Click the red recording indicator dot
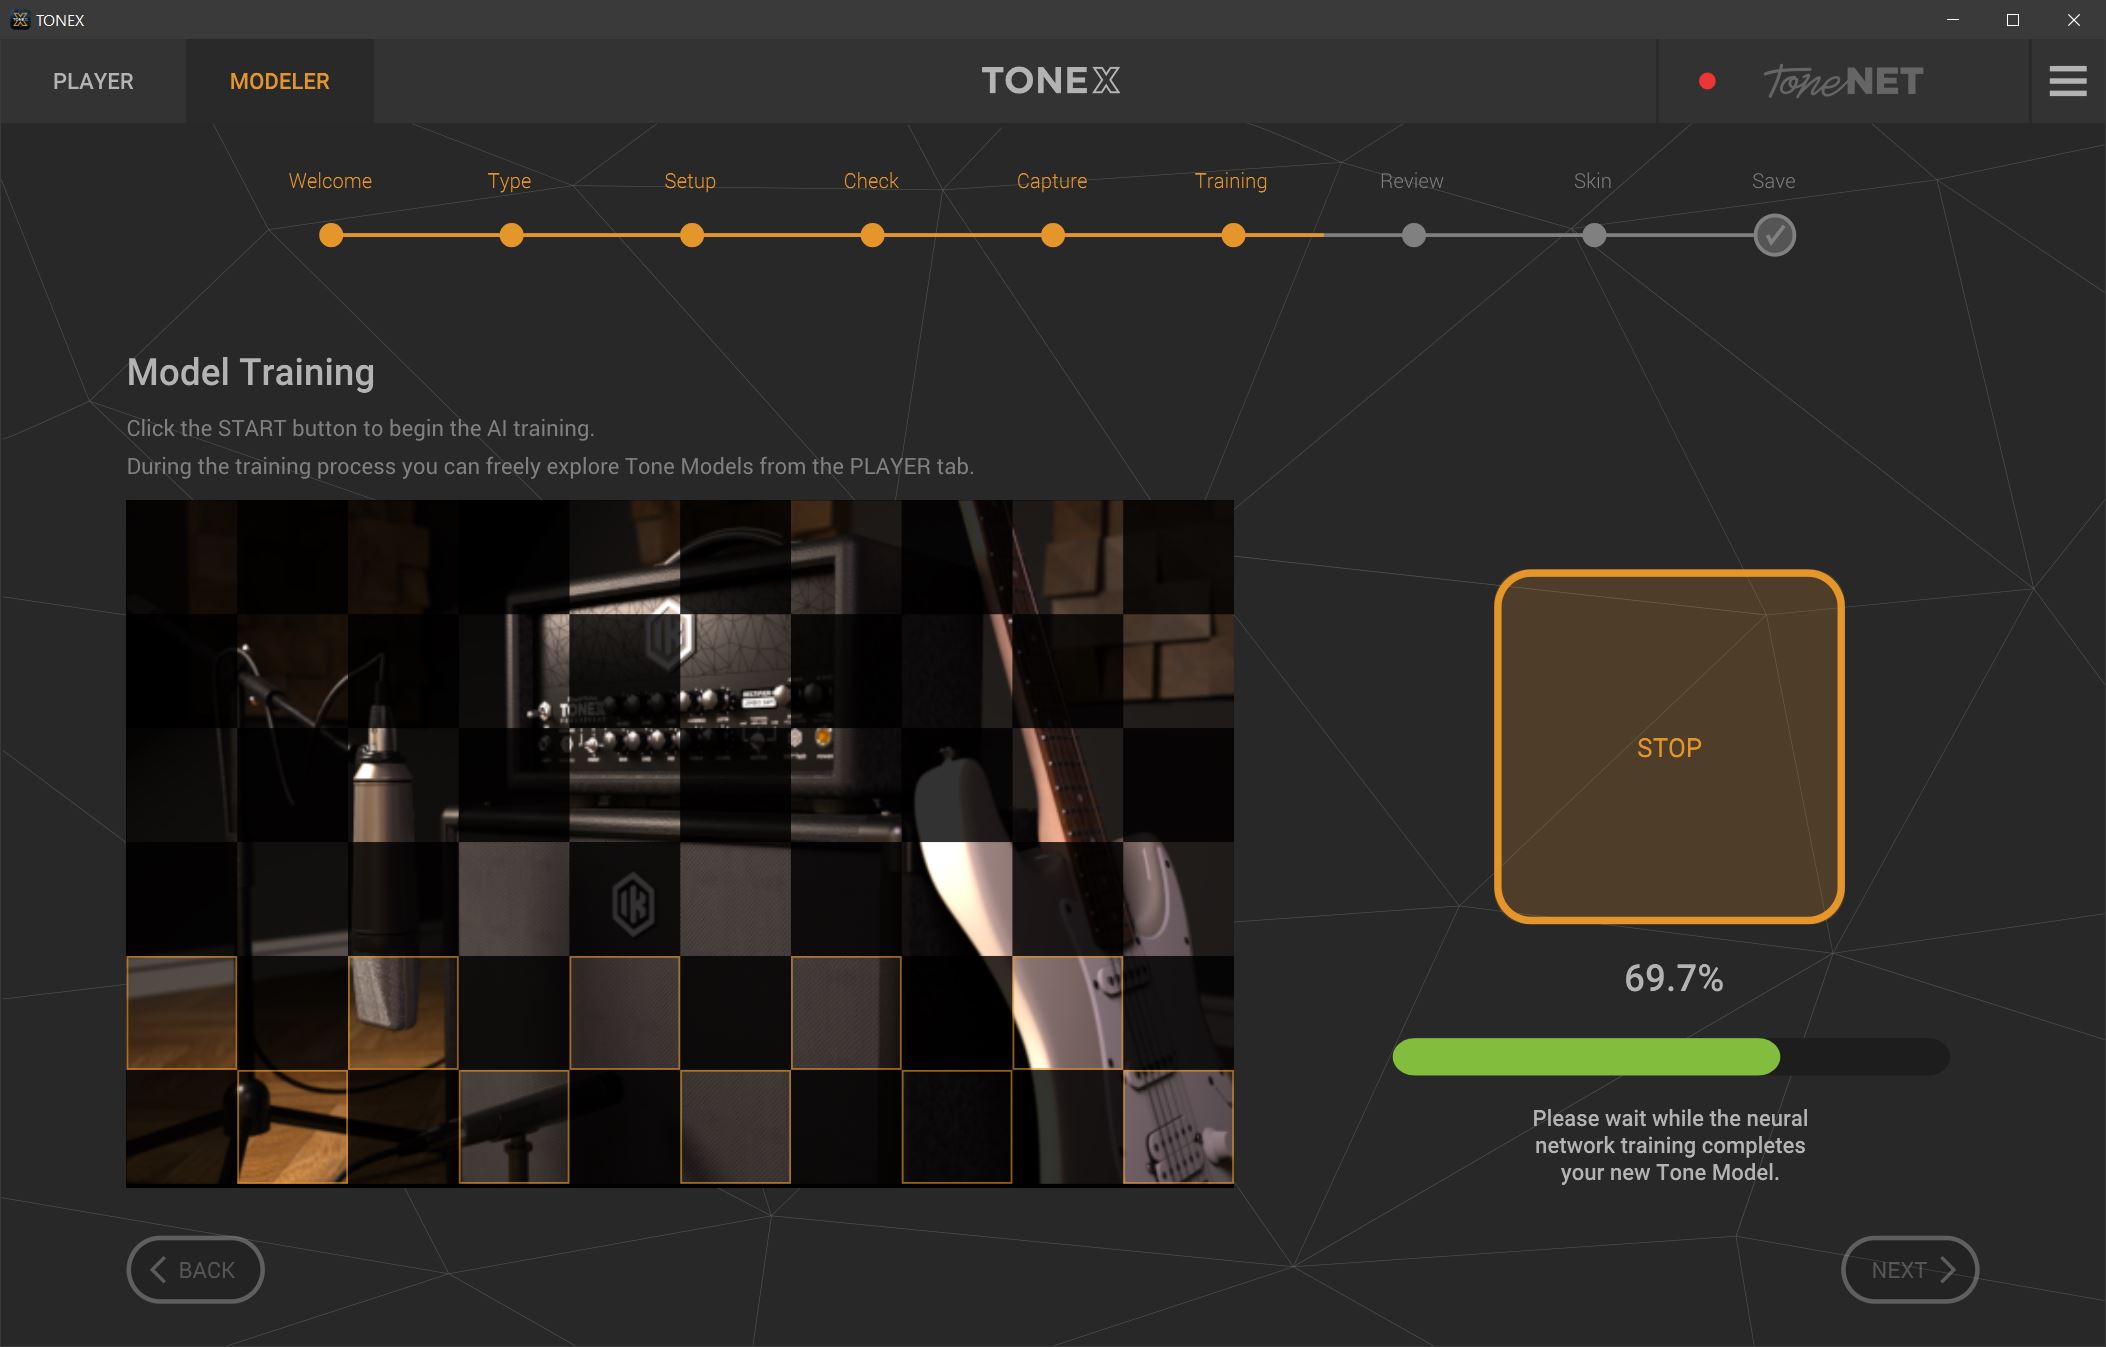The image size is (2106, 1347). tap(1707, 81)
